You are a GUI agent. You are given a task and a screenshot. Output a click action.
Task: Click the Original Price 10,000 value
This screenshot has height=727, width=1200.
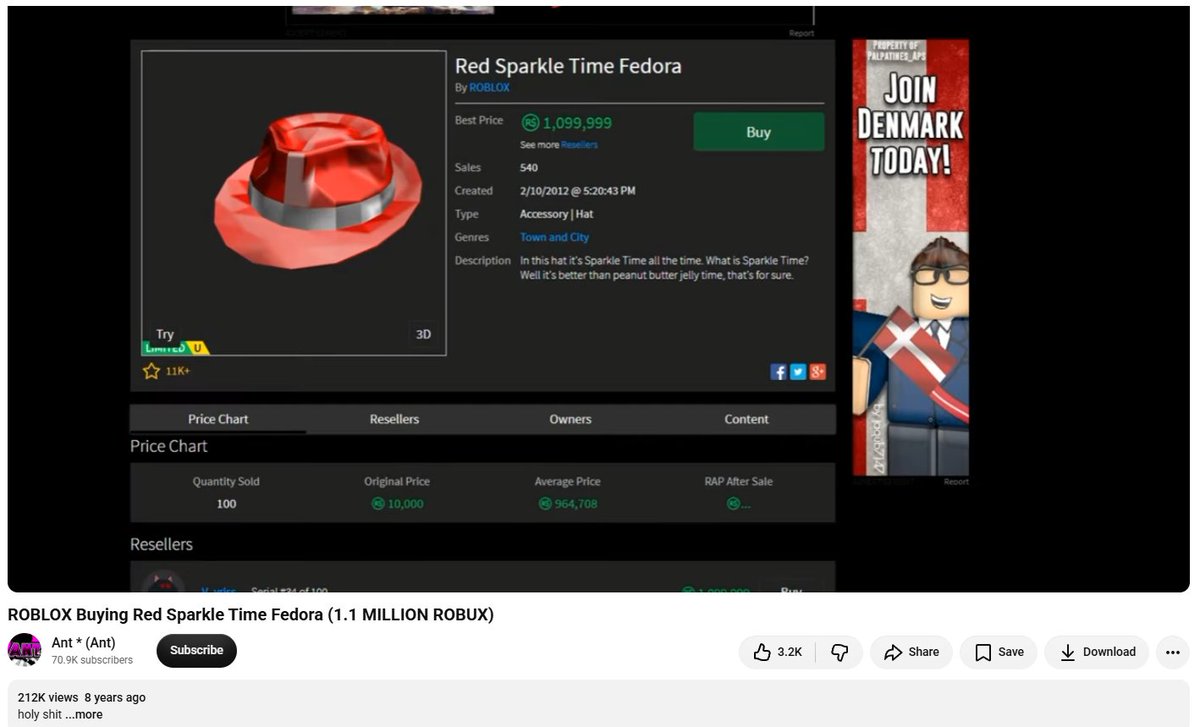397,504
